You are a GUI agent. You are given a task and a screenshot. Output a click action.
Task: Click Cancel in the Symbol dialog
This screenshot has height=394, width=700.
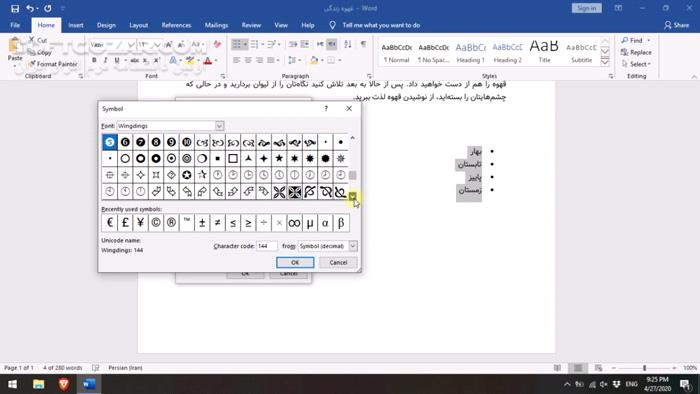pyautogui.click(x=338, y=262)
